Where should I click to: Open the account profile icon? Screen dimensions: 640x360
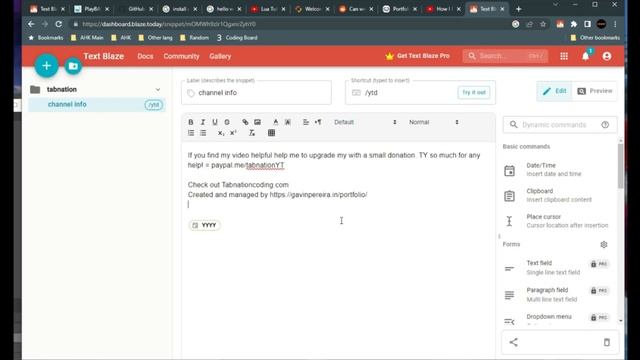point(607,56)
